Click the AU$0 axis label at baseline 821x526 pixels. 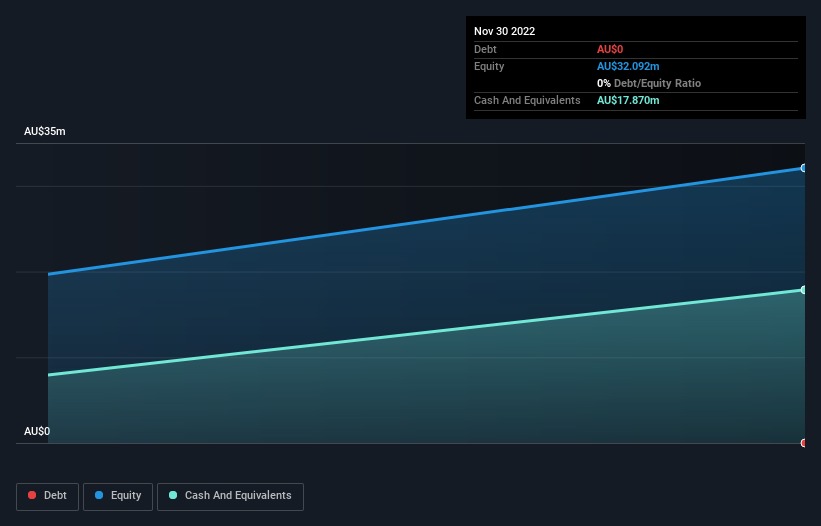coord(37,431)
